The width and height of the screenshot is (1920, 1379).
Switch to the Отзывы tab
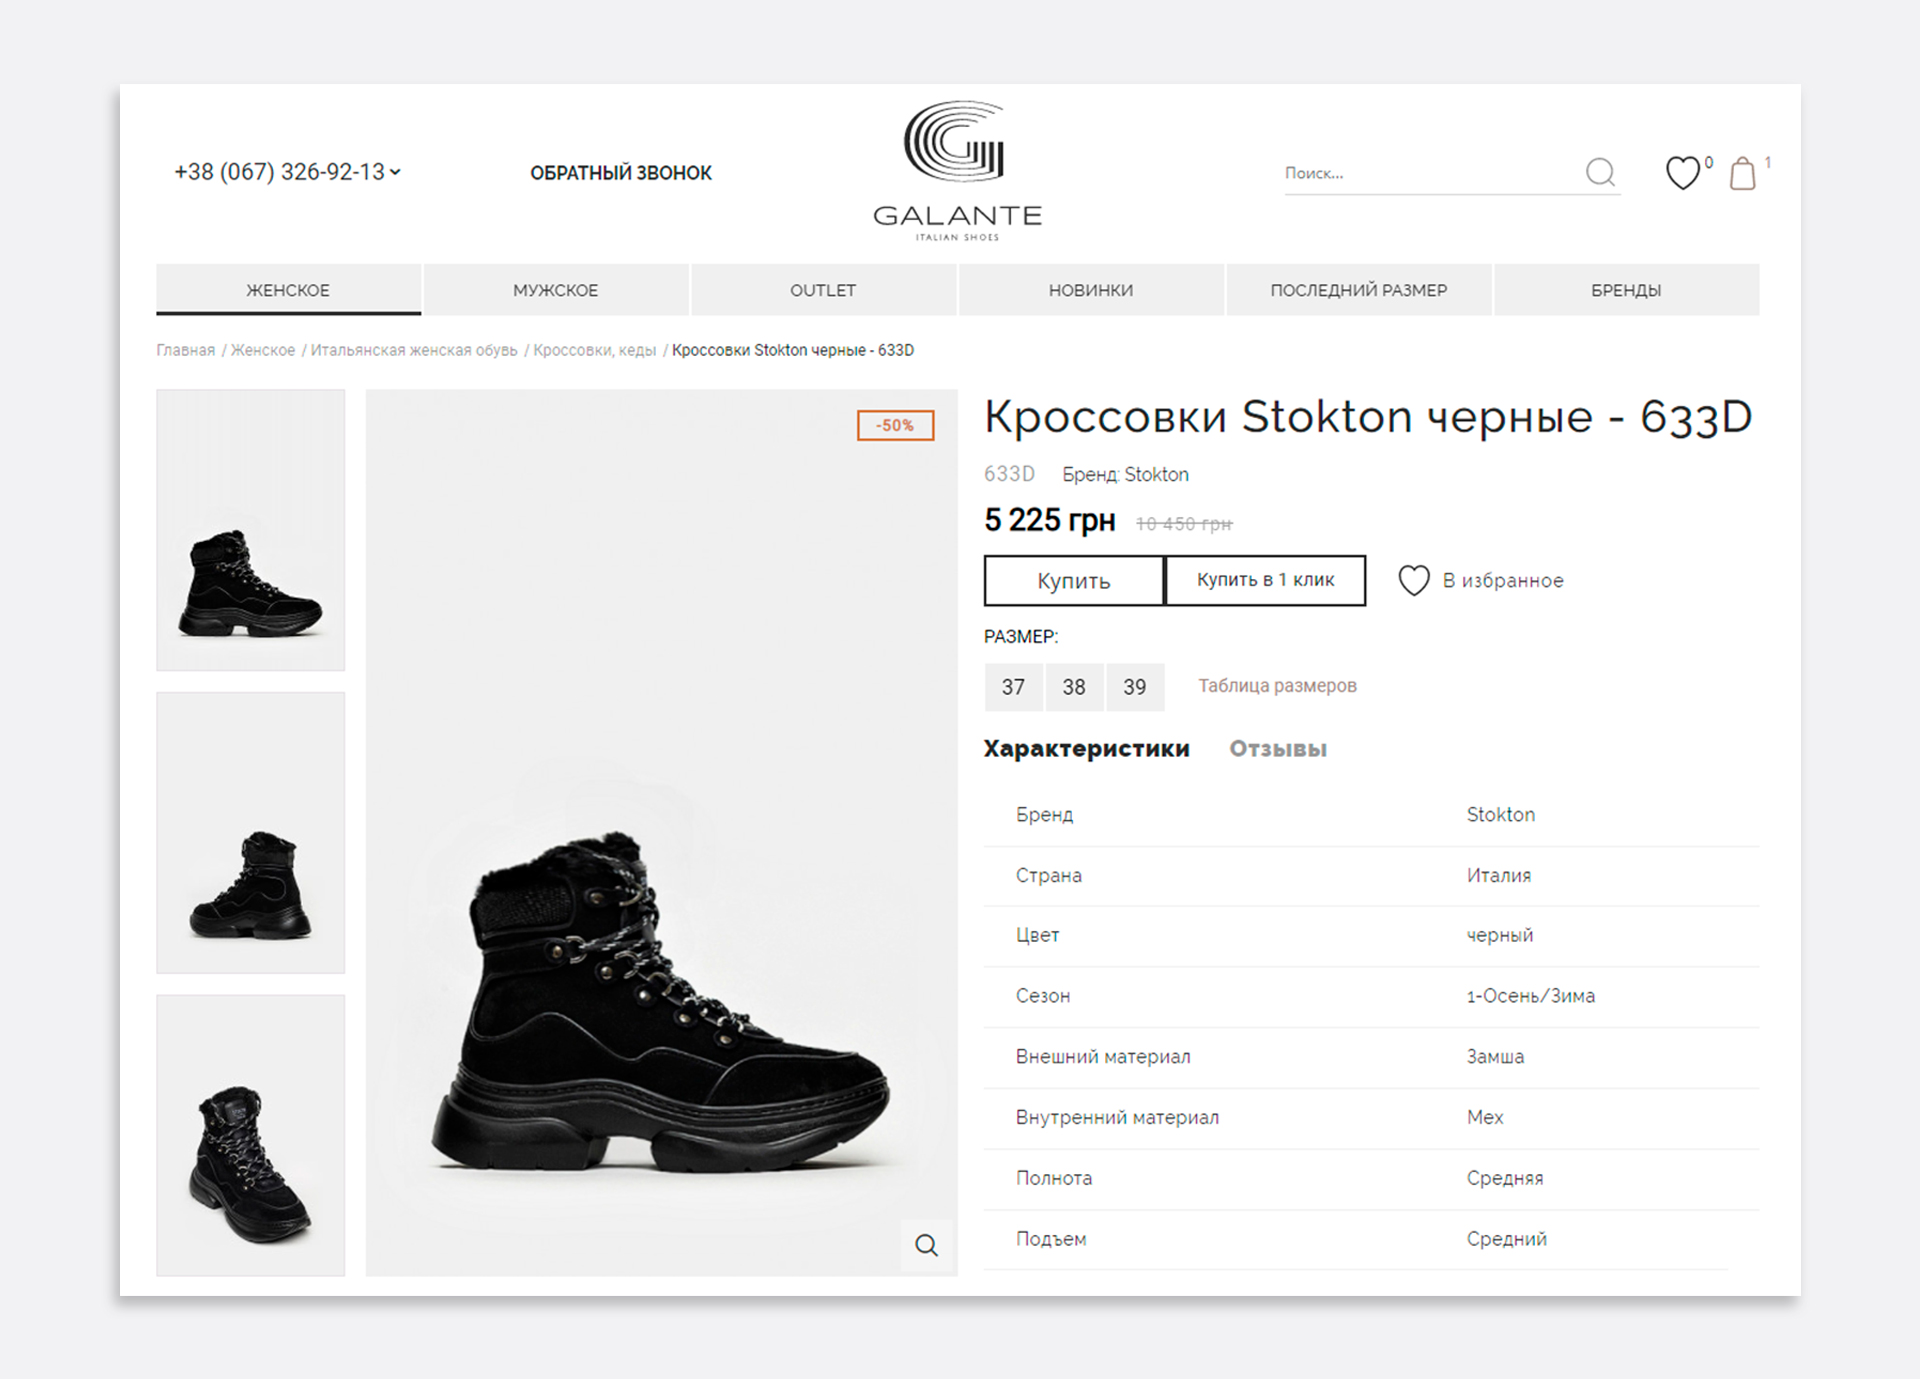tap(1277, 749)
